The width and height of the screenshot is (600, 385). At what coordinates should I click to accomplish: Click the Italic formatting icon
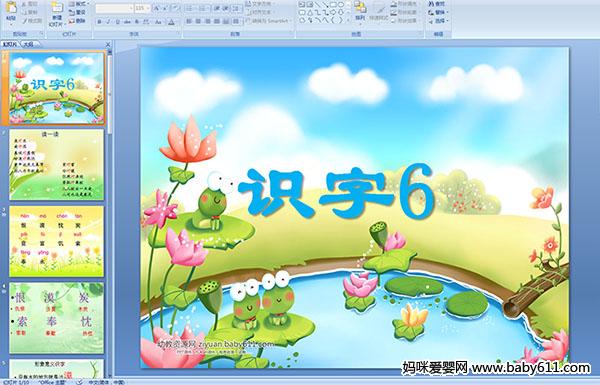point(108,22)
